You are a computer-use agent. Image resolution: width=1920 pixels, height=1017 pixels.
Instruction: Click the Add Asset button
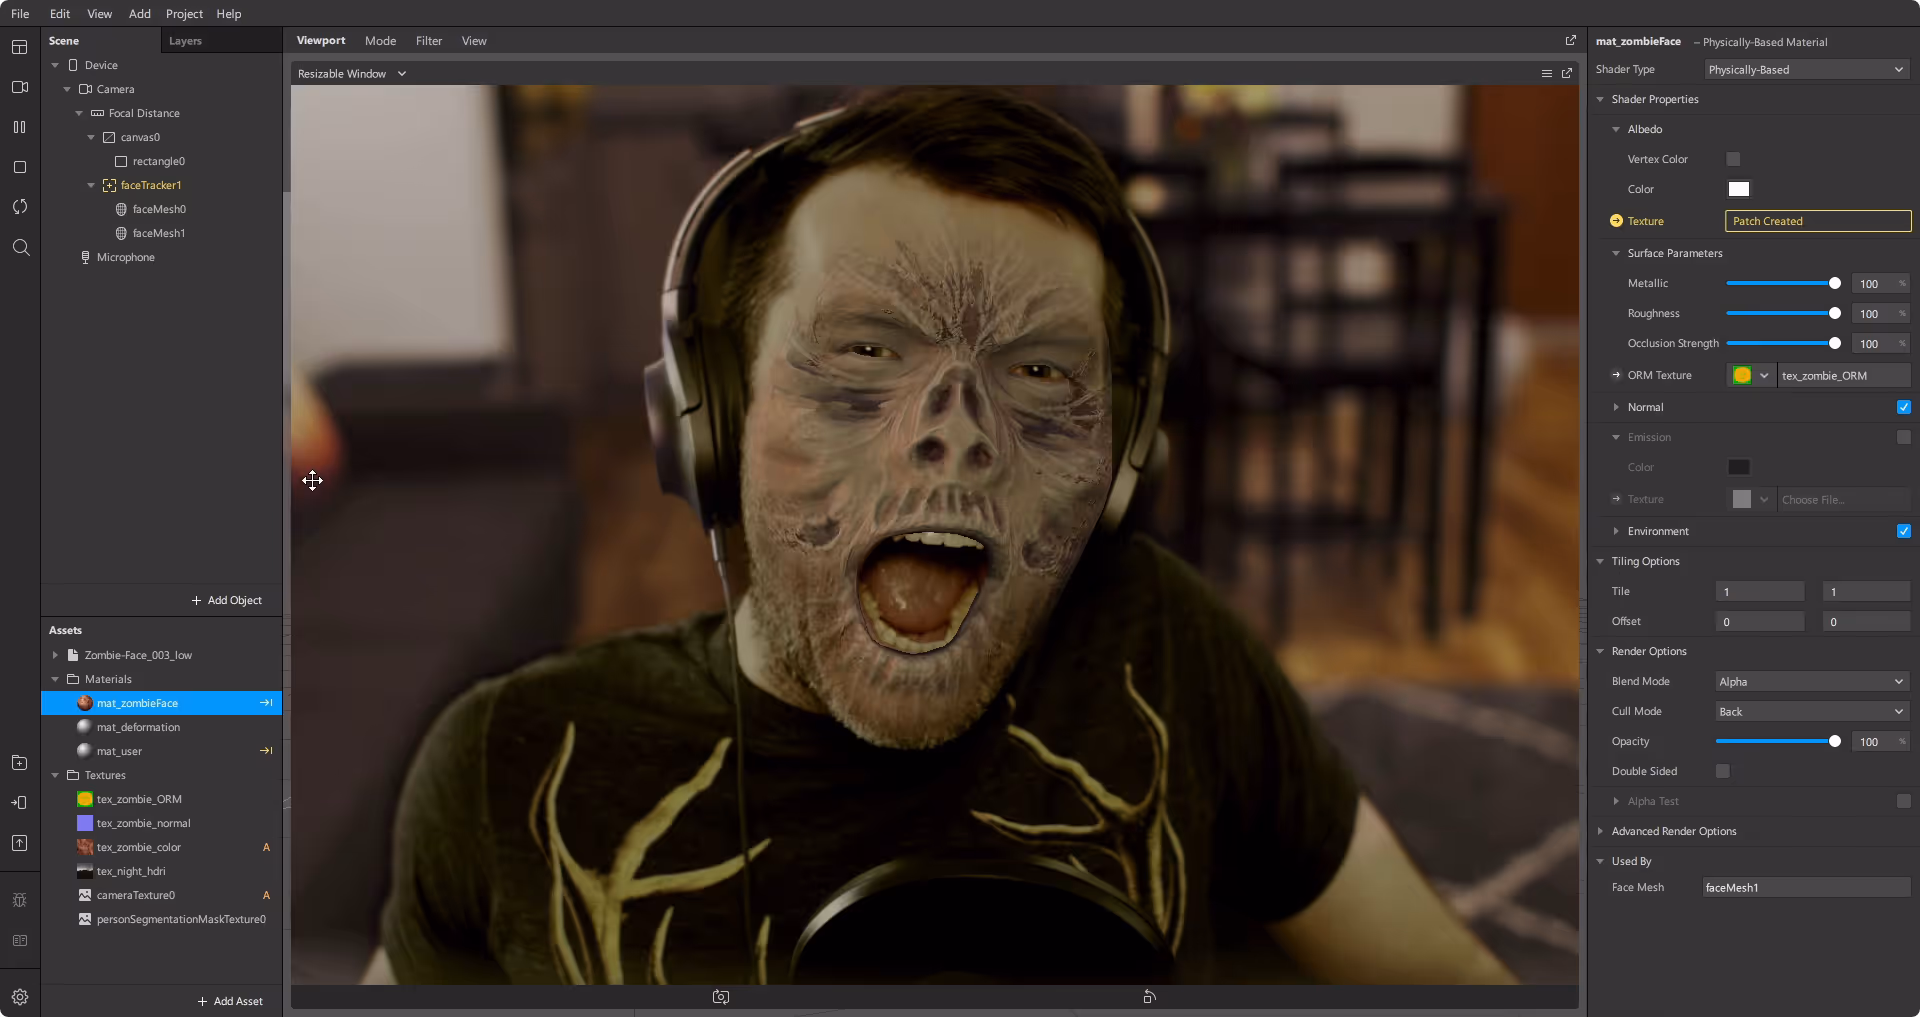[230, 1000]
